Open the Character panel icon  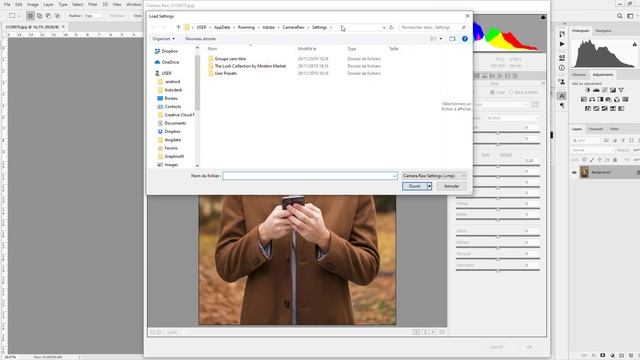[x=562, y=96]
